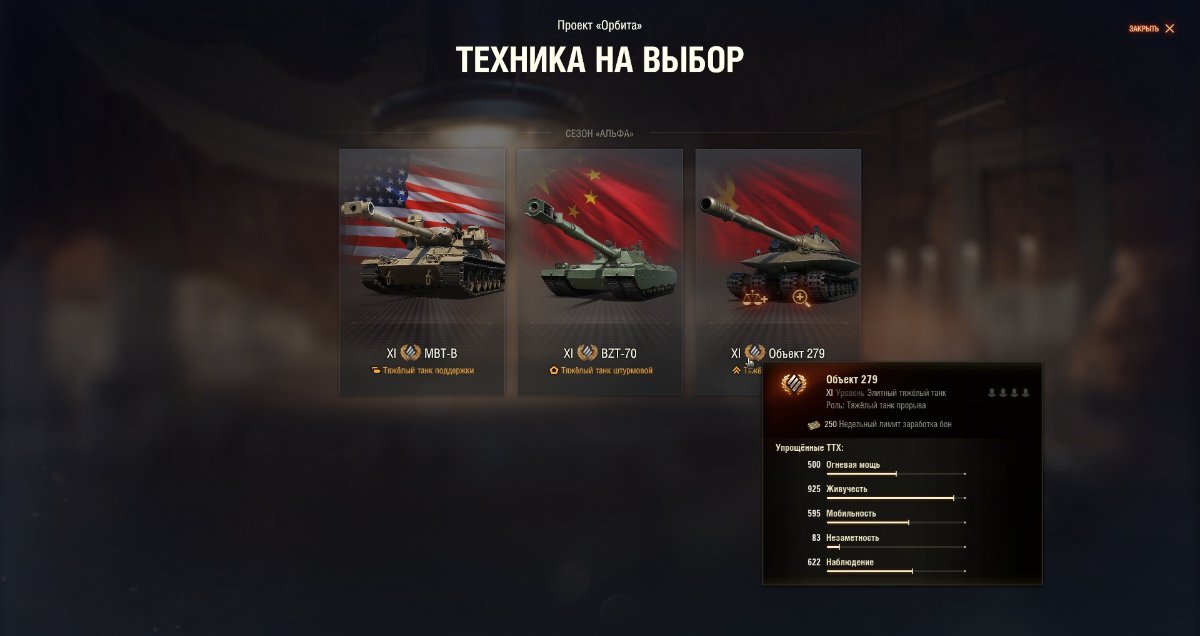Click the support role icon under MBT-B
This screenshot has width=1200, height=636.
(x=376, y=370)
